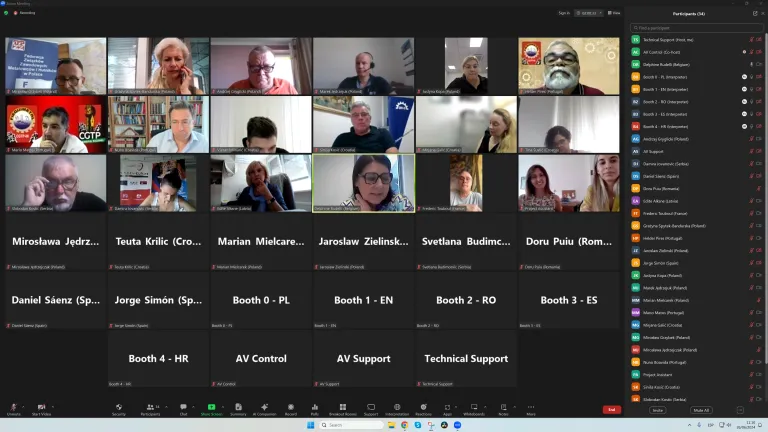Click the red End meeting button

[612, 409]
